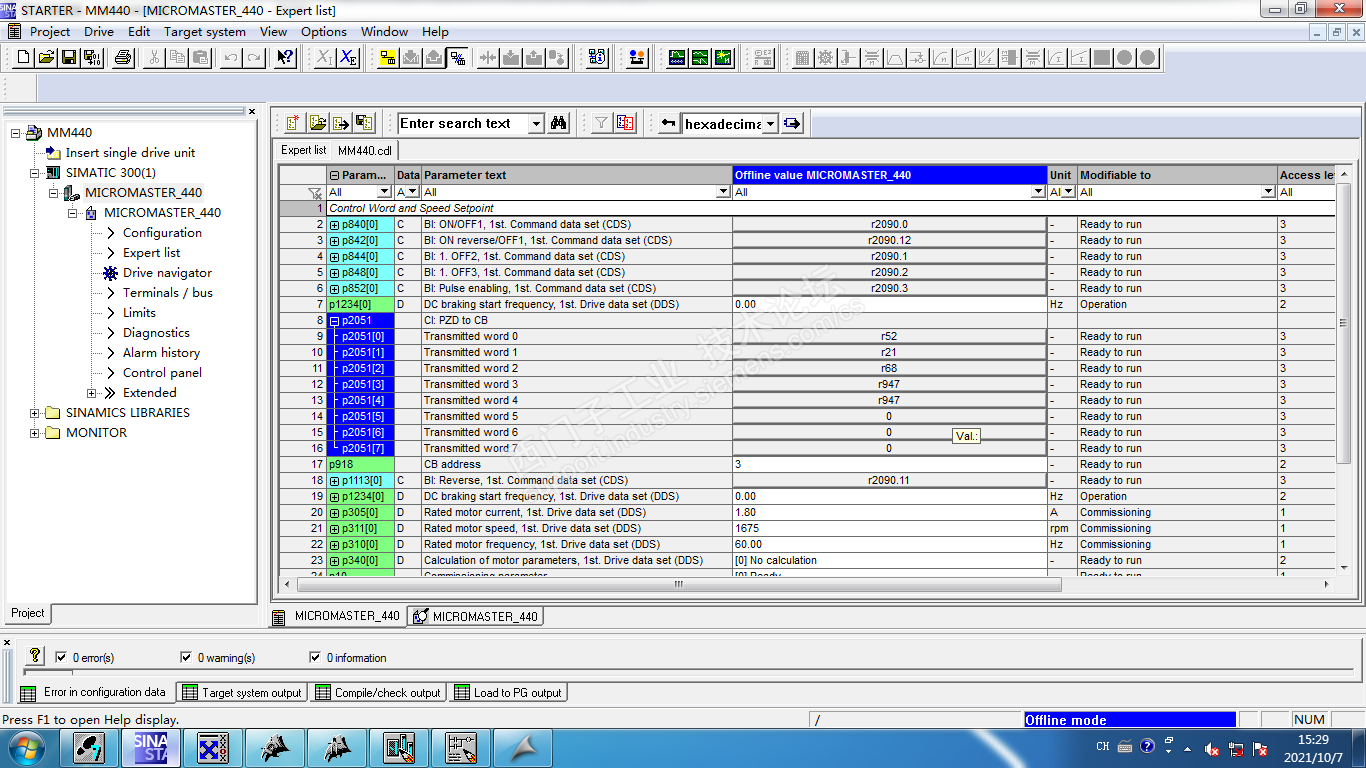Select Insert single drive unit tree item
Screen dimensions: 1366x768
click(130, 153)
